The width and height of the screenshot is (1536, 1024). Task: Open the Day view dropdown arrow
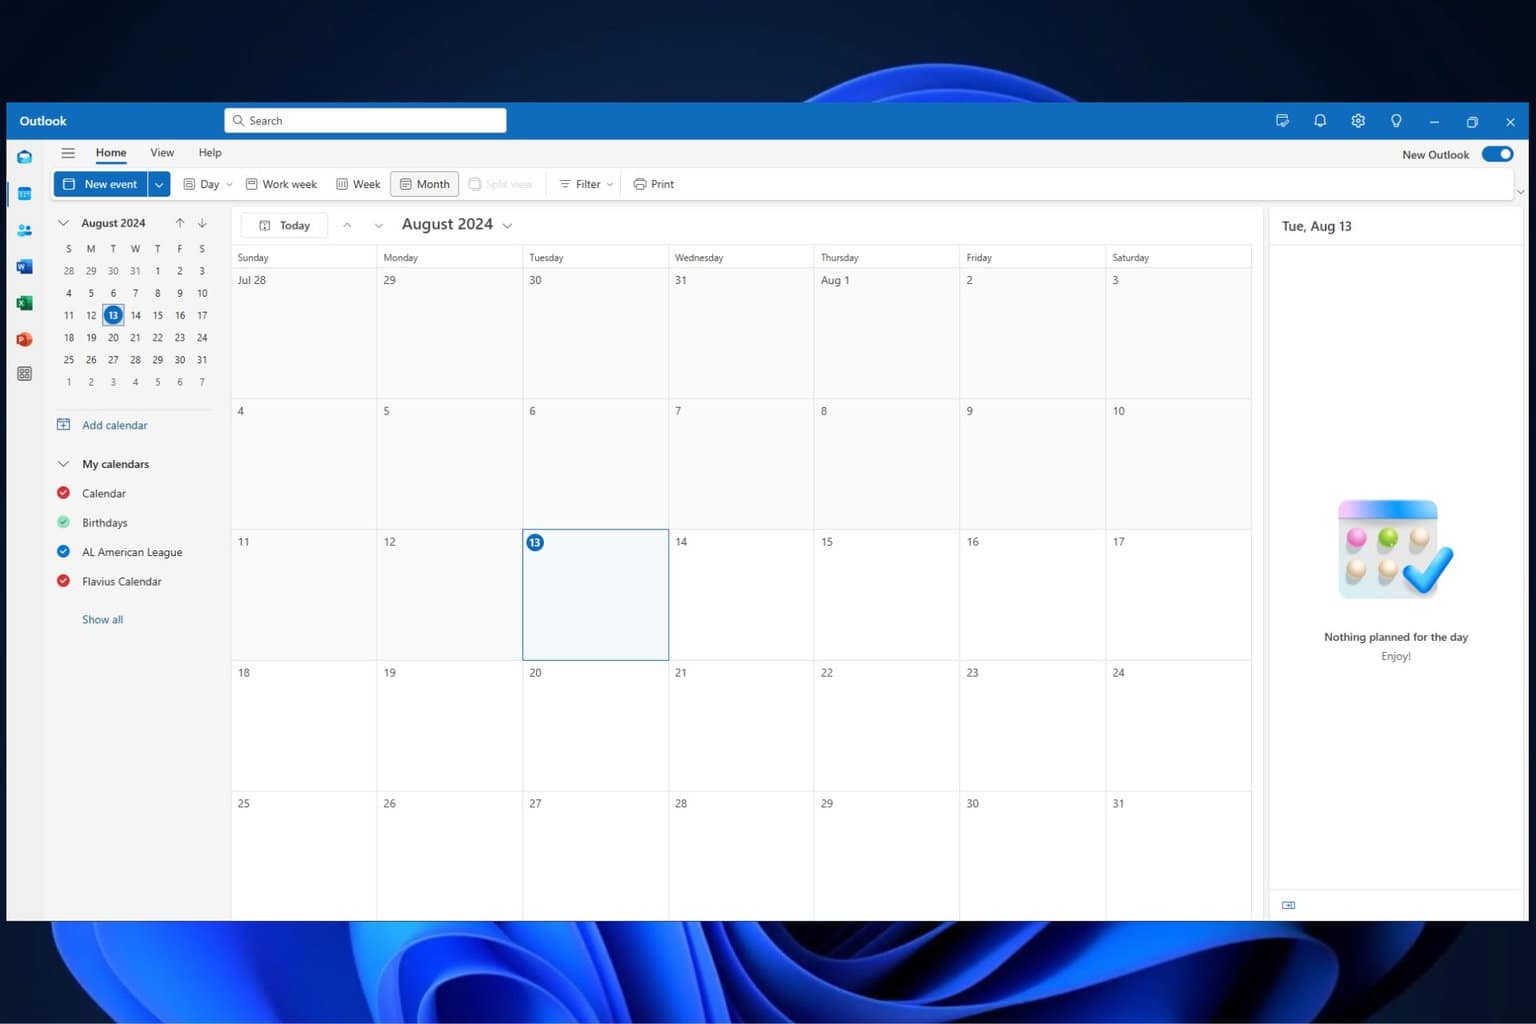229,184
